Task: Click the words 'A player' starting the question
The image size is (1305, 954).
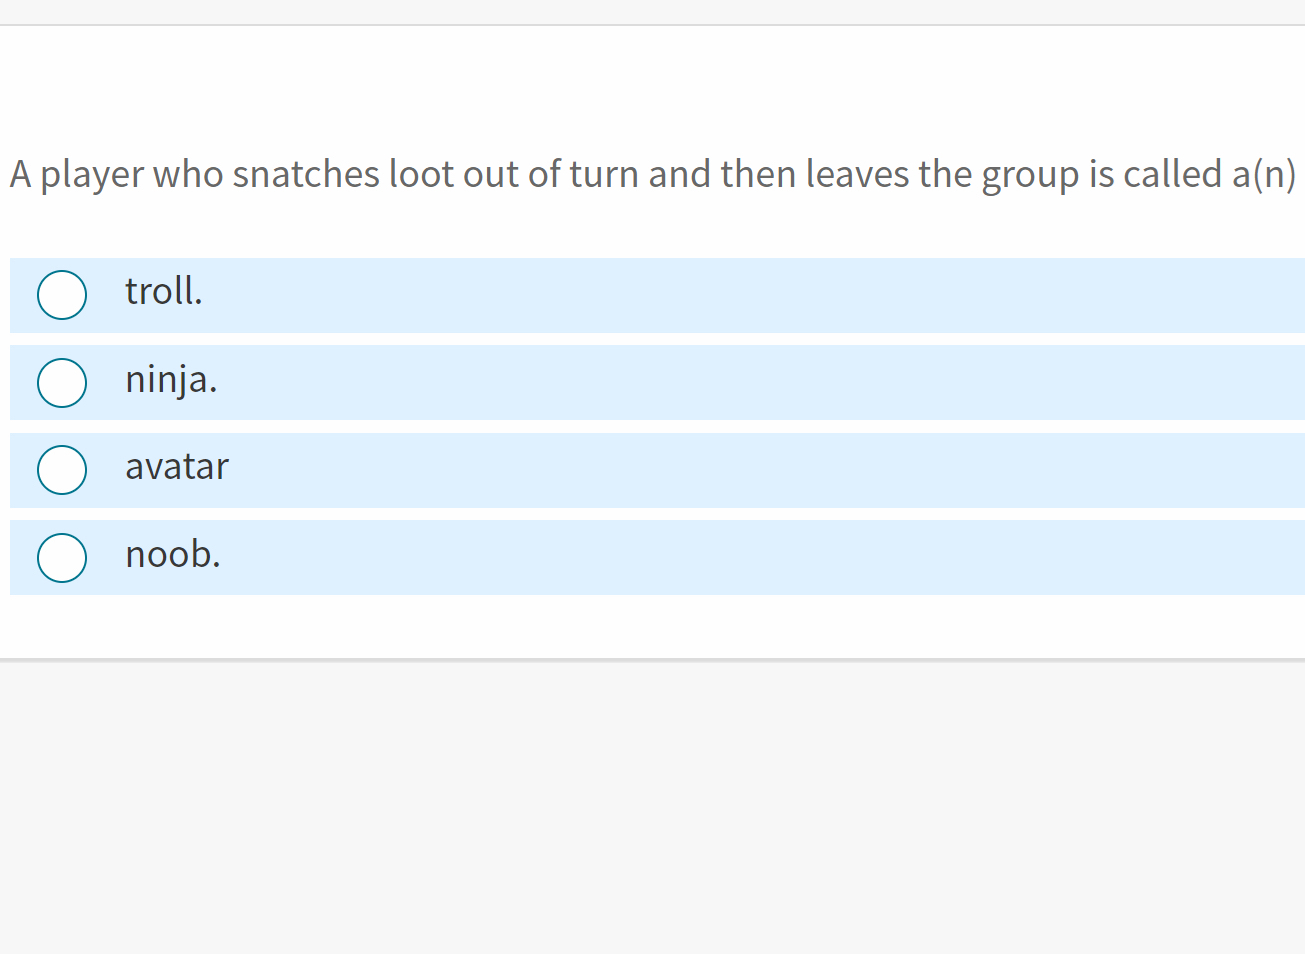Action: pos(77,174)
